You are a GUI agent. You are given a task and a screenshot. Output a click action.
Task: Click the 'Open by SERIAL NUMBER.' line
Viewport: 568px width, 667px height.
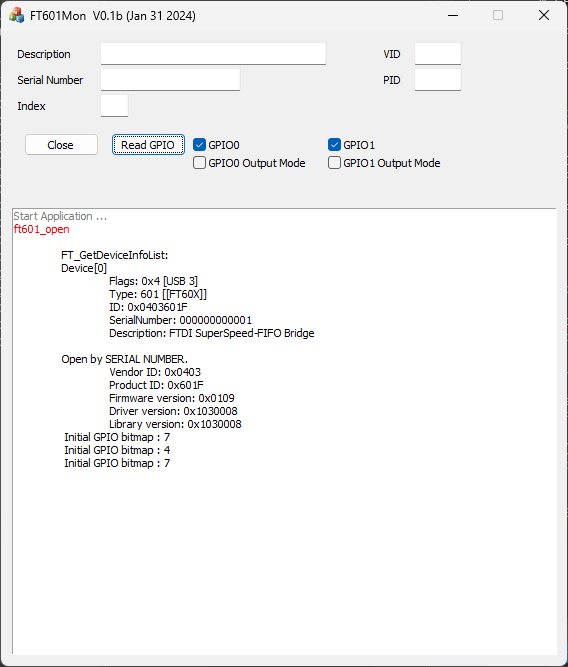pos(124,359)
